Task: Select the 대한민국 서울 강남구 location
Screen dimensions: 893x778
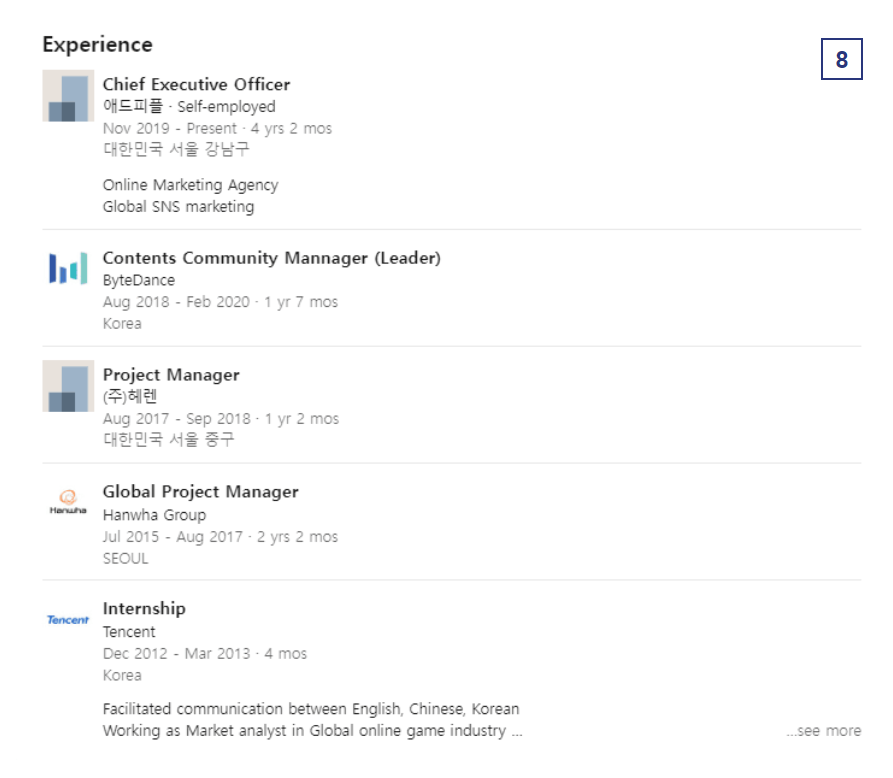Action: [x=176, y=149]
